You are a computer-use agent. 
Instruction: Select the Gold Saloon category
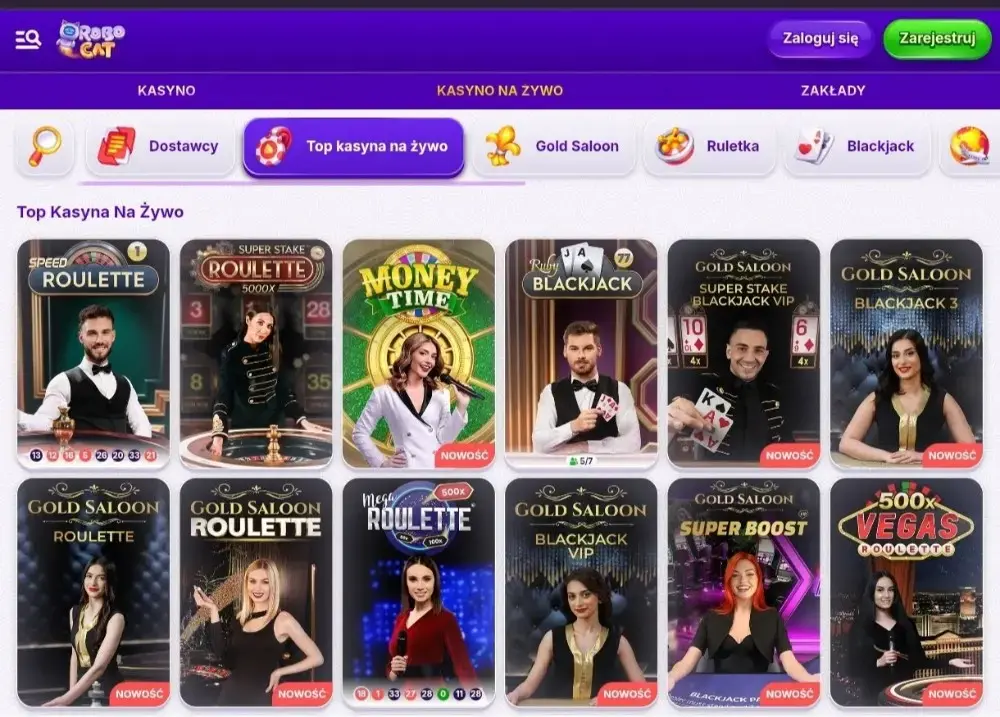click(554, 146)
